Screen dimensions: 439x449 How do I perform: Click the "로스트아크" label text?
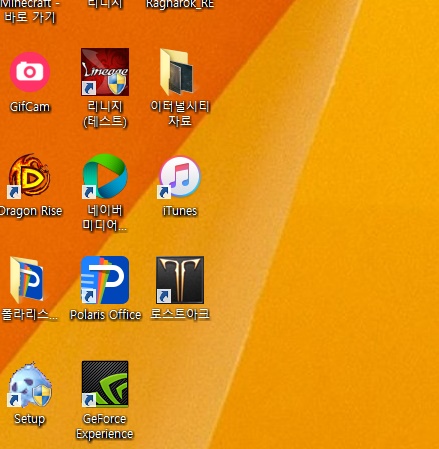(180, 314)
